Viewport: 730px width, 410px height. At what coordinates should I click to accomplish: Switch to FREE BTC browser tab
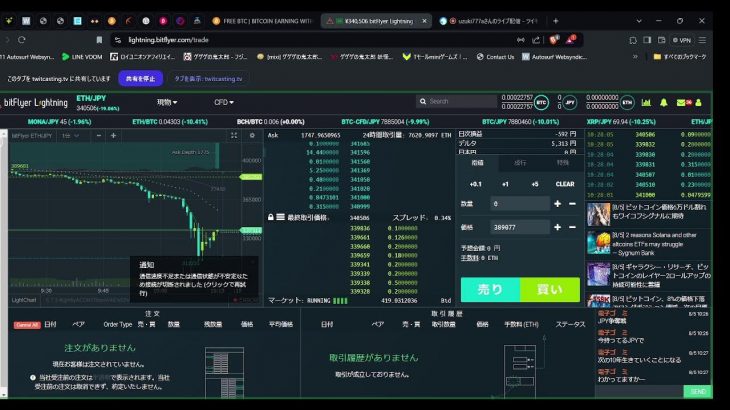point(262,21)
